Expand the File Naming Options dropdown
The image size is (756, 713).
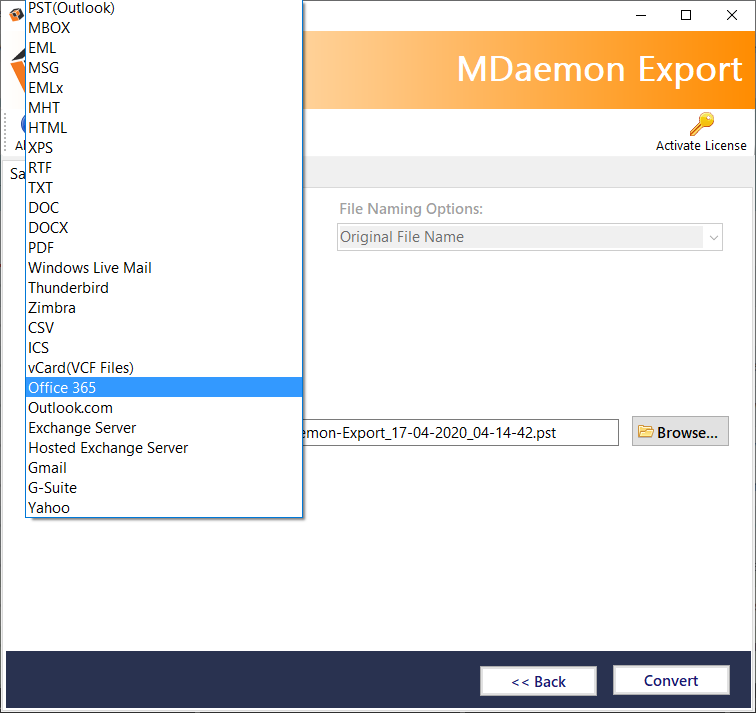[x=713, y=238]
